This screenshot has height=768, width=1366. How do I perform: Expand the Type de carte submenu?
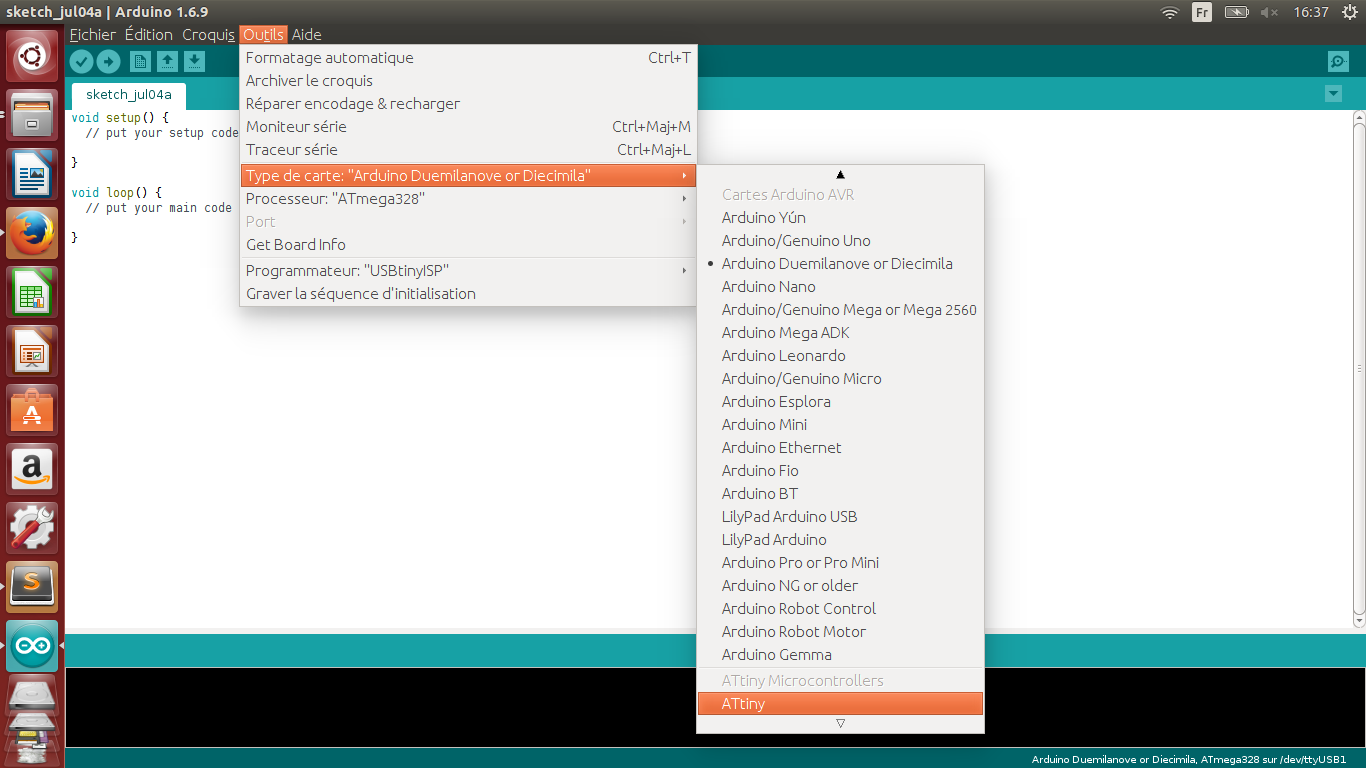pyautogui.click(x=468, y=176)
